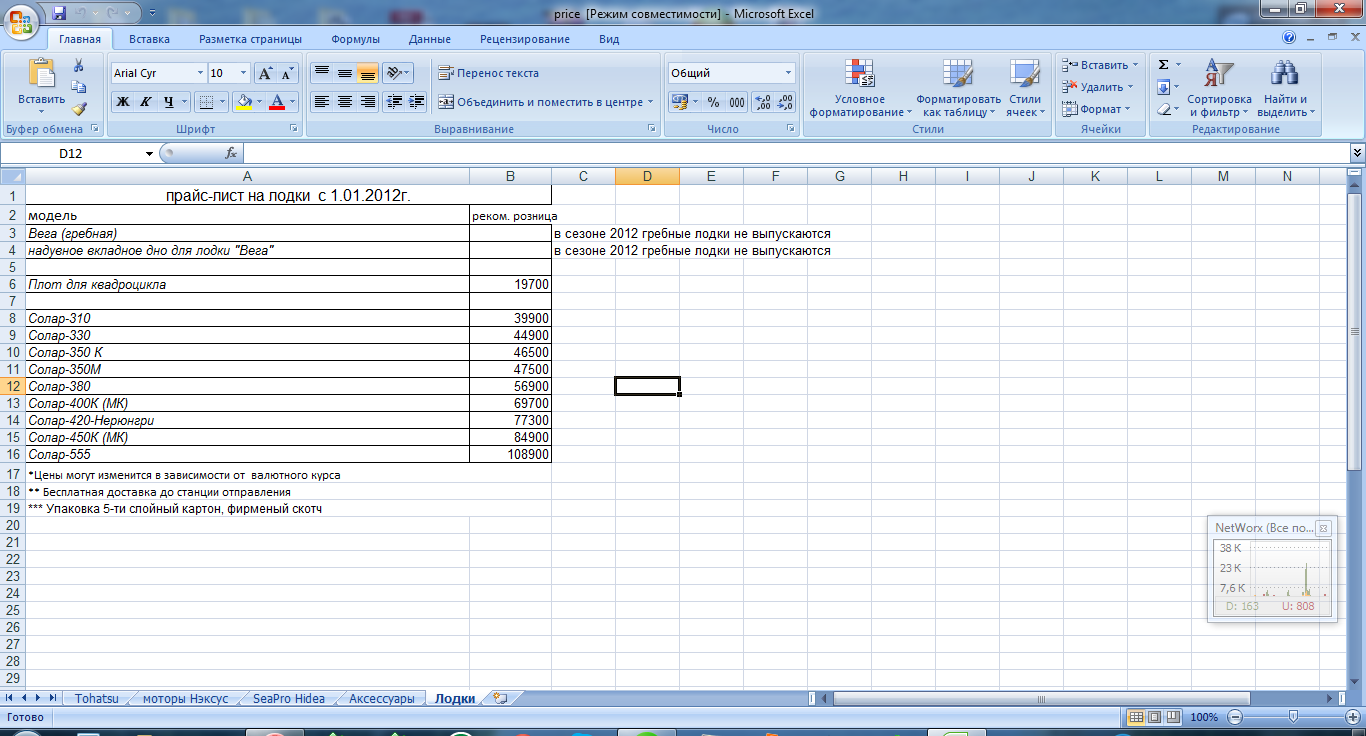Select Normal view in status bar
This screenshot has height=736, width=1366.
pos(1135,717)
